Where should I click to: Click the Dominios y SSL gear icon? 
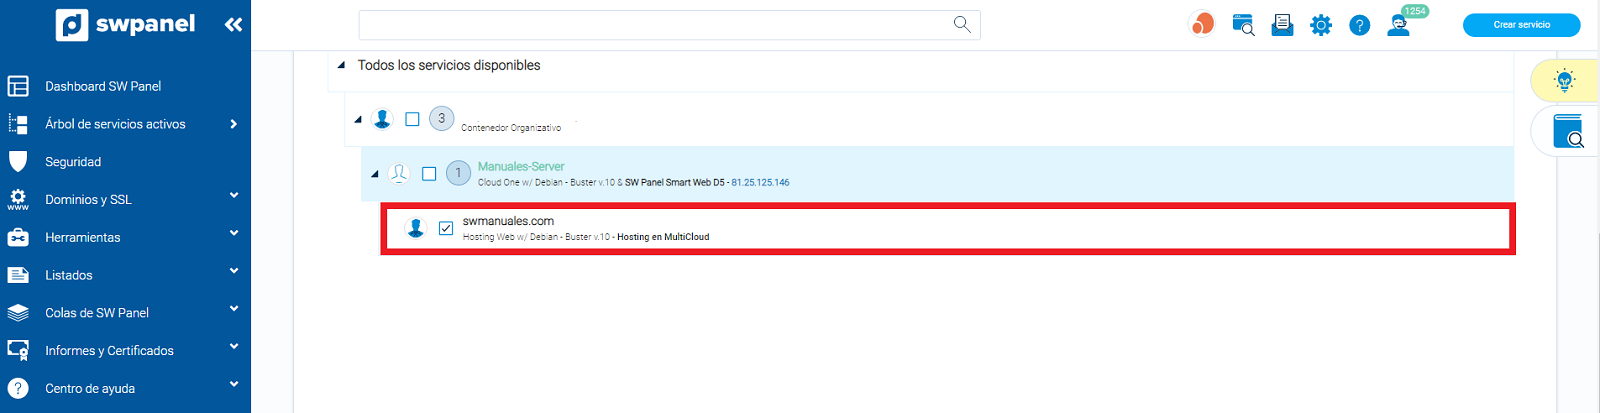(18, 199)
